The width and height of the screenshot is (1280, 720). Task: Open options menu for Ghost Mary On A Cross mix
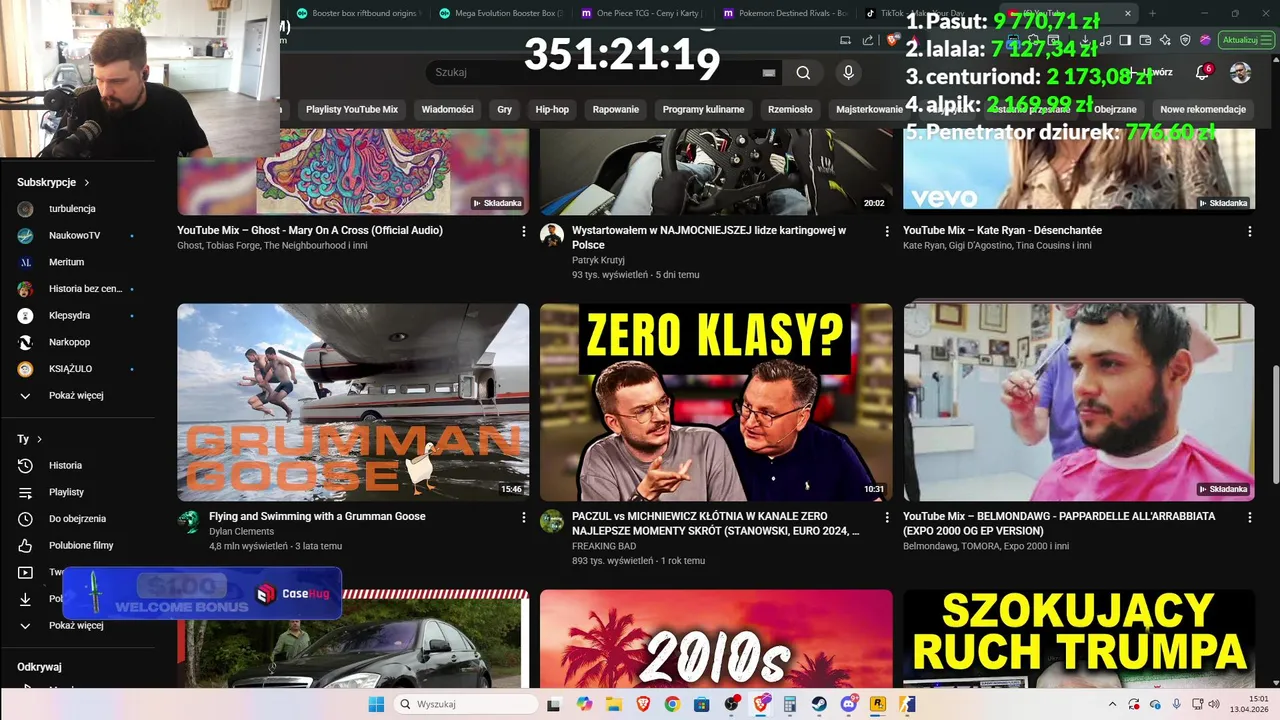click(523, 231)
